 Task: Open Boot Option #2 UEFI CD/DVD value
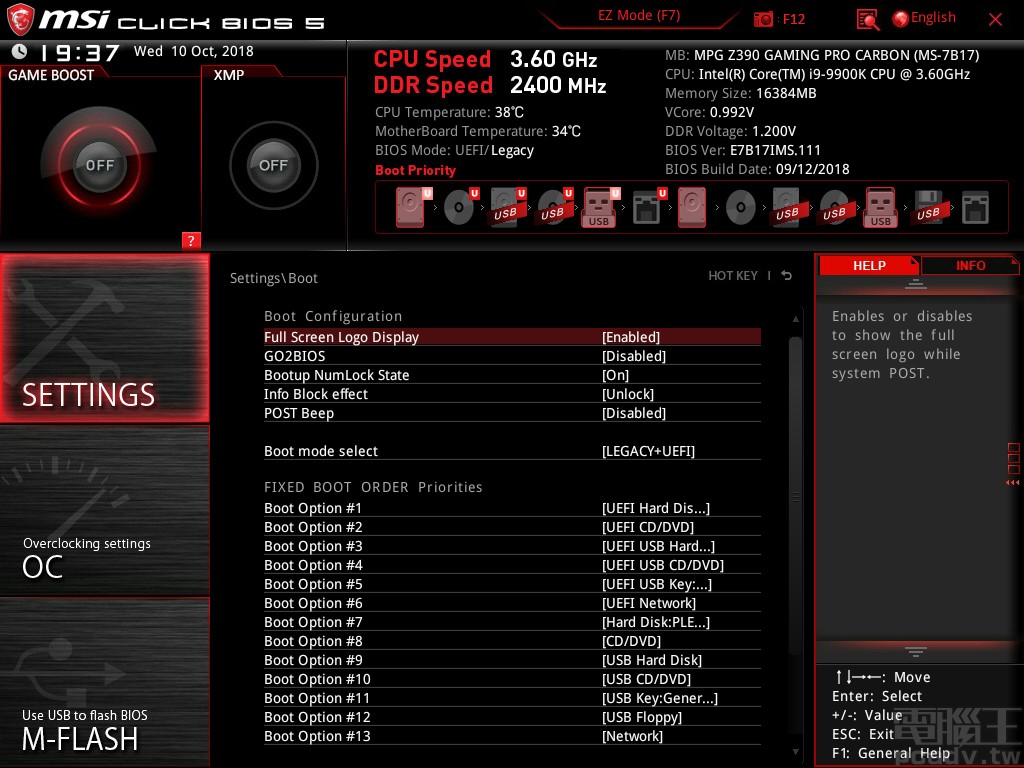pos(647,527)
